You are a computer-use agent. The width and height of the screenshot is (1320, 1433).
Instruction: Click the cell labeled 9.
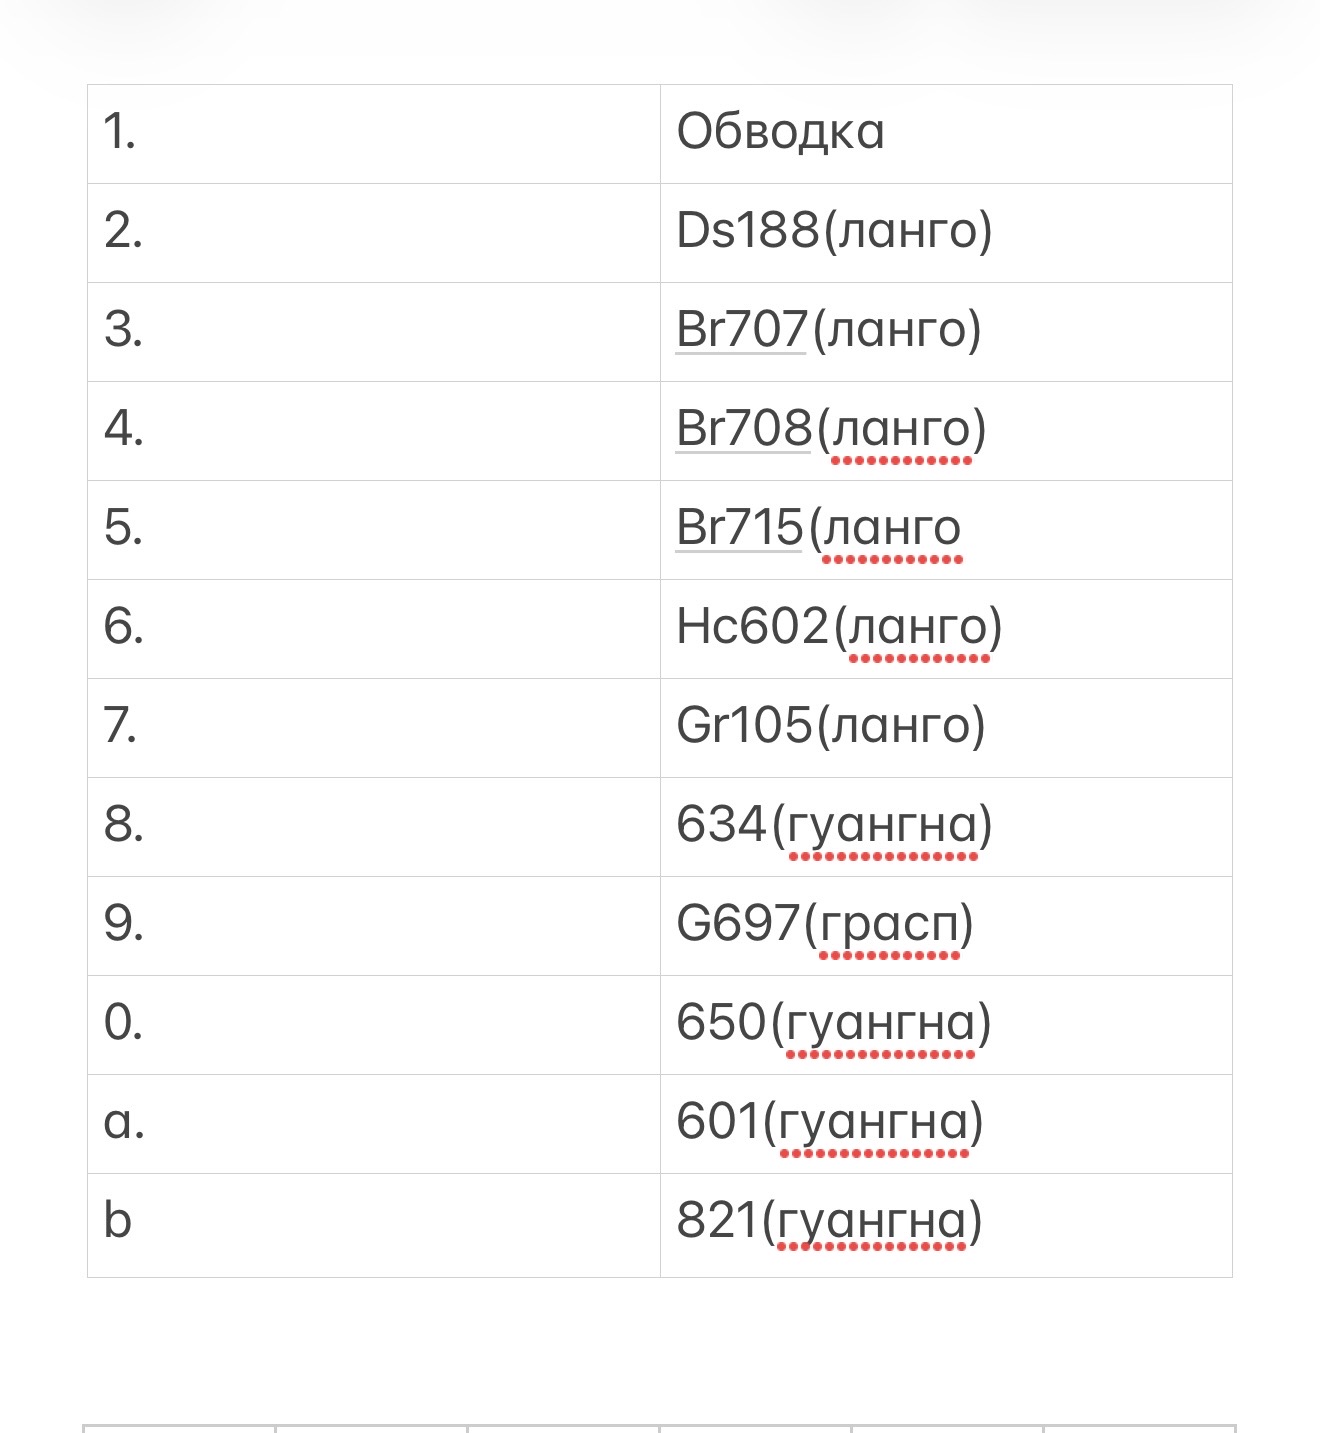click(374, 926)
